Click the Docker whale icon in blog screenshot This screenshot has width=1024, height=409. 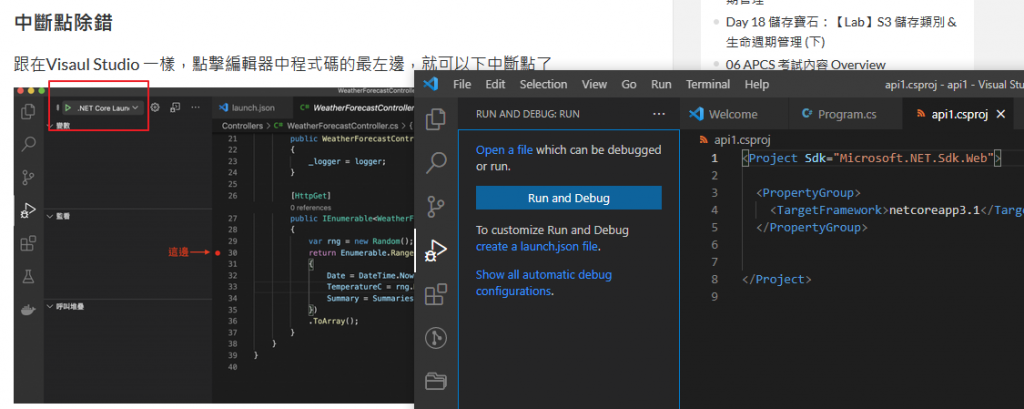tap(28, 309)
